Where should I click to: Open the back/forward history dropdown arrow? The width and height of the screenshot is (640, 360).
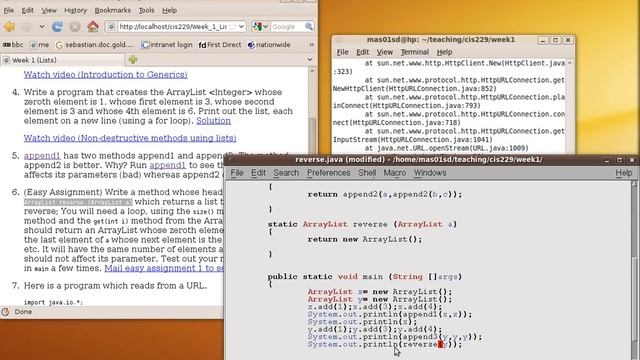(x=42, y=27)
